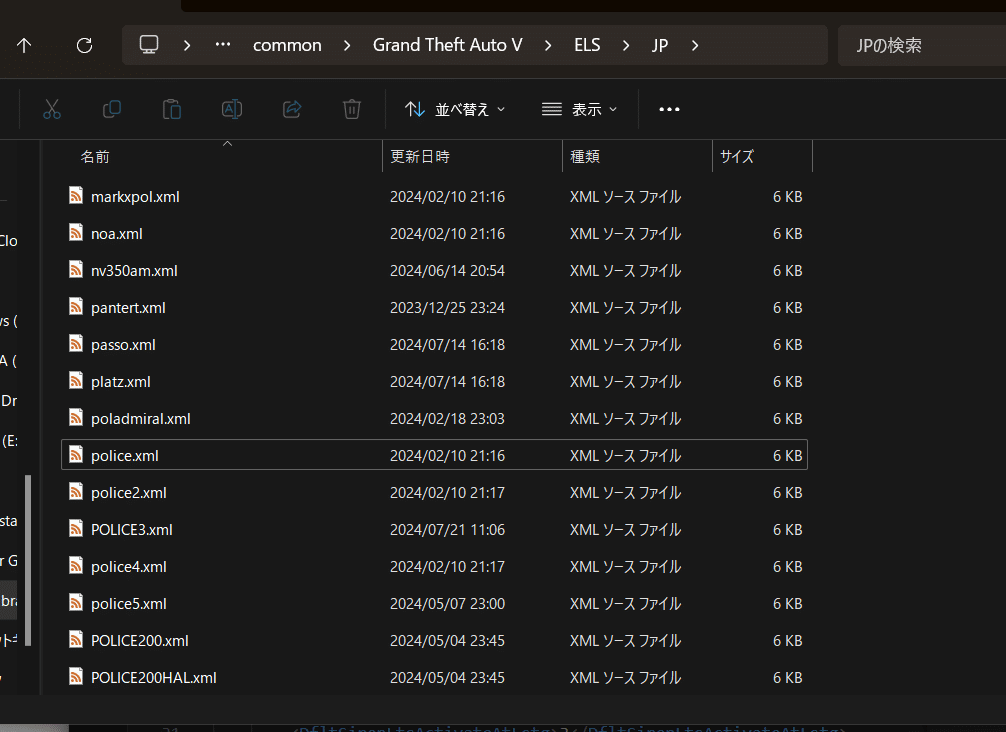Click the file icon of passo.xml
1006x732 pixels.
[76, 344]
